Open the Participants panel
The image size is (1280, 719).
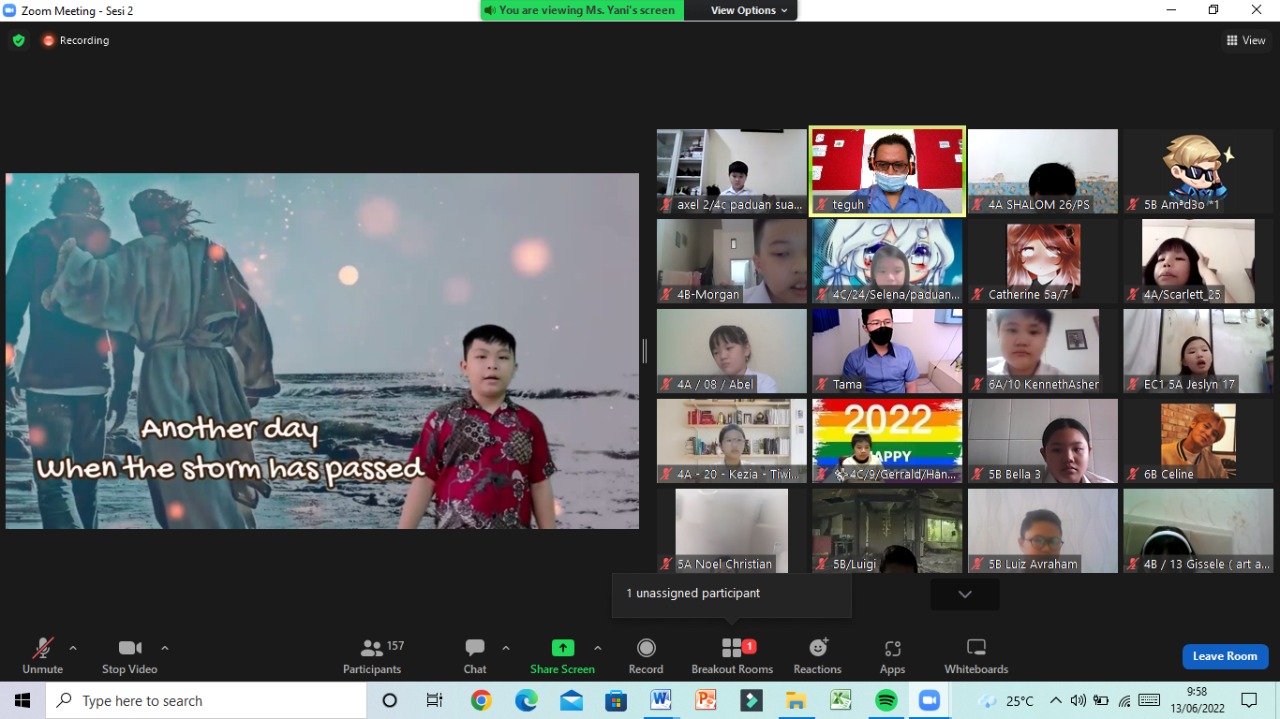(x=372, y=656)
